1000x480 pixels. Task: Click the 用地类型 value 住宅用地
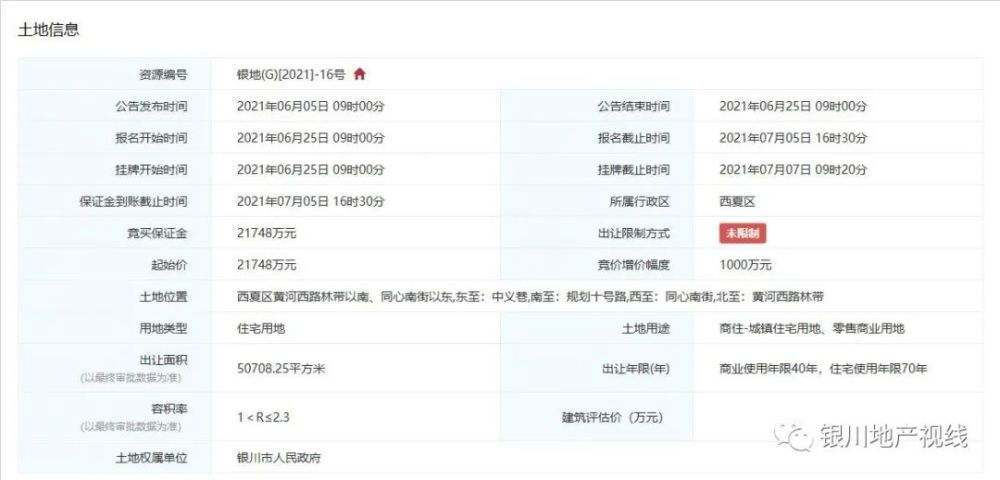261,329
